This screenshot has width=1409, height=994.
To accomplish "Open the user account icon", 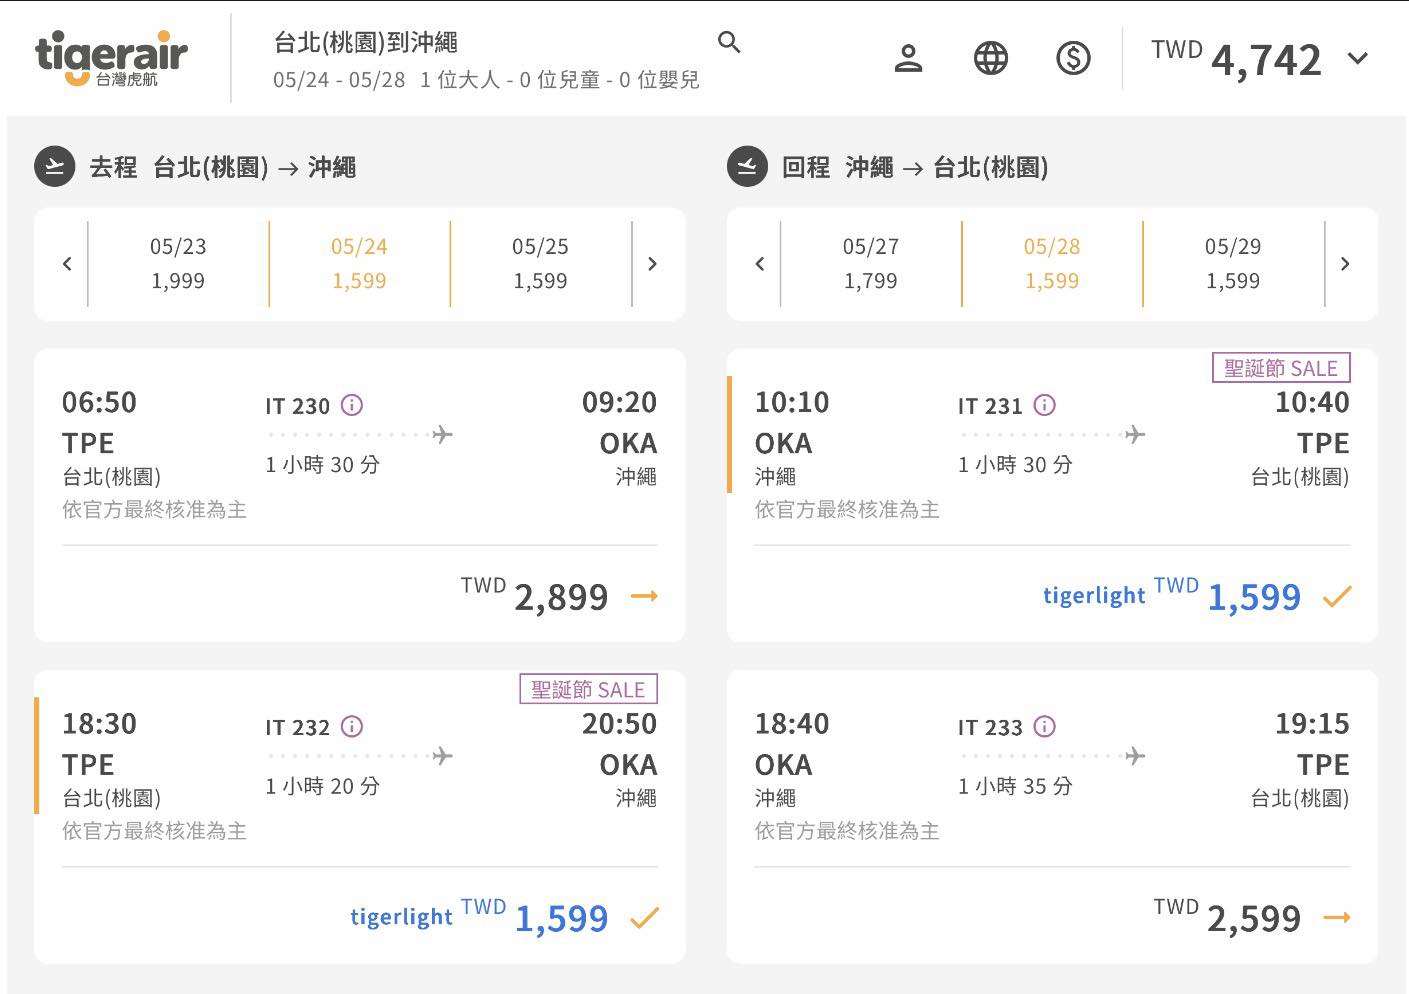I will (x=908, y=59).
